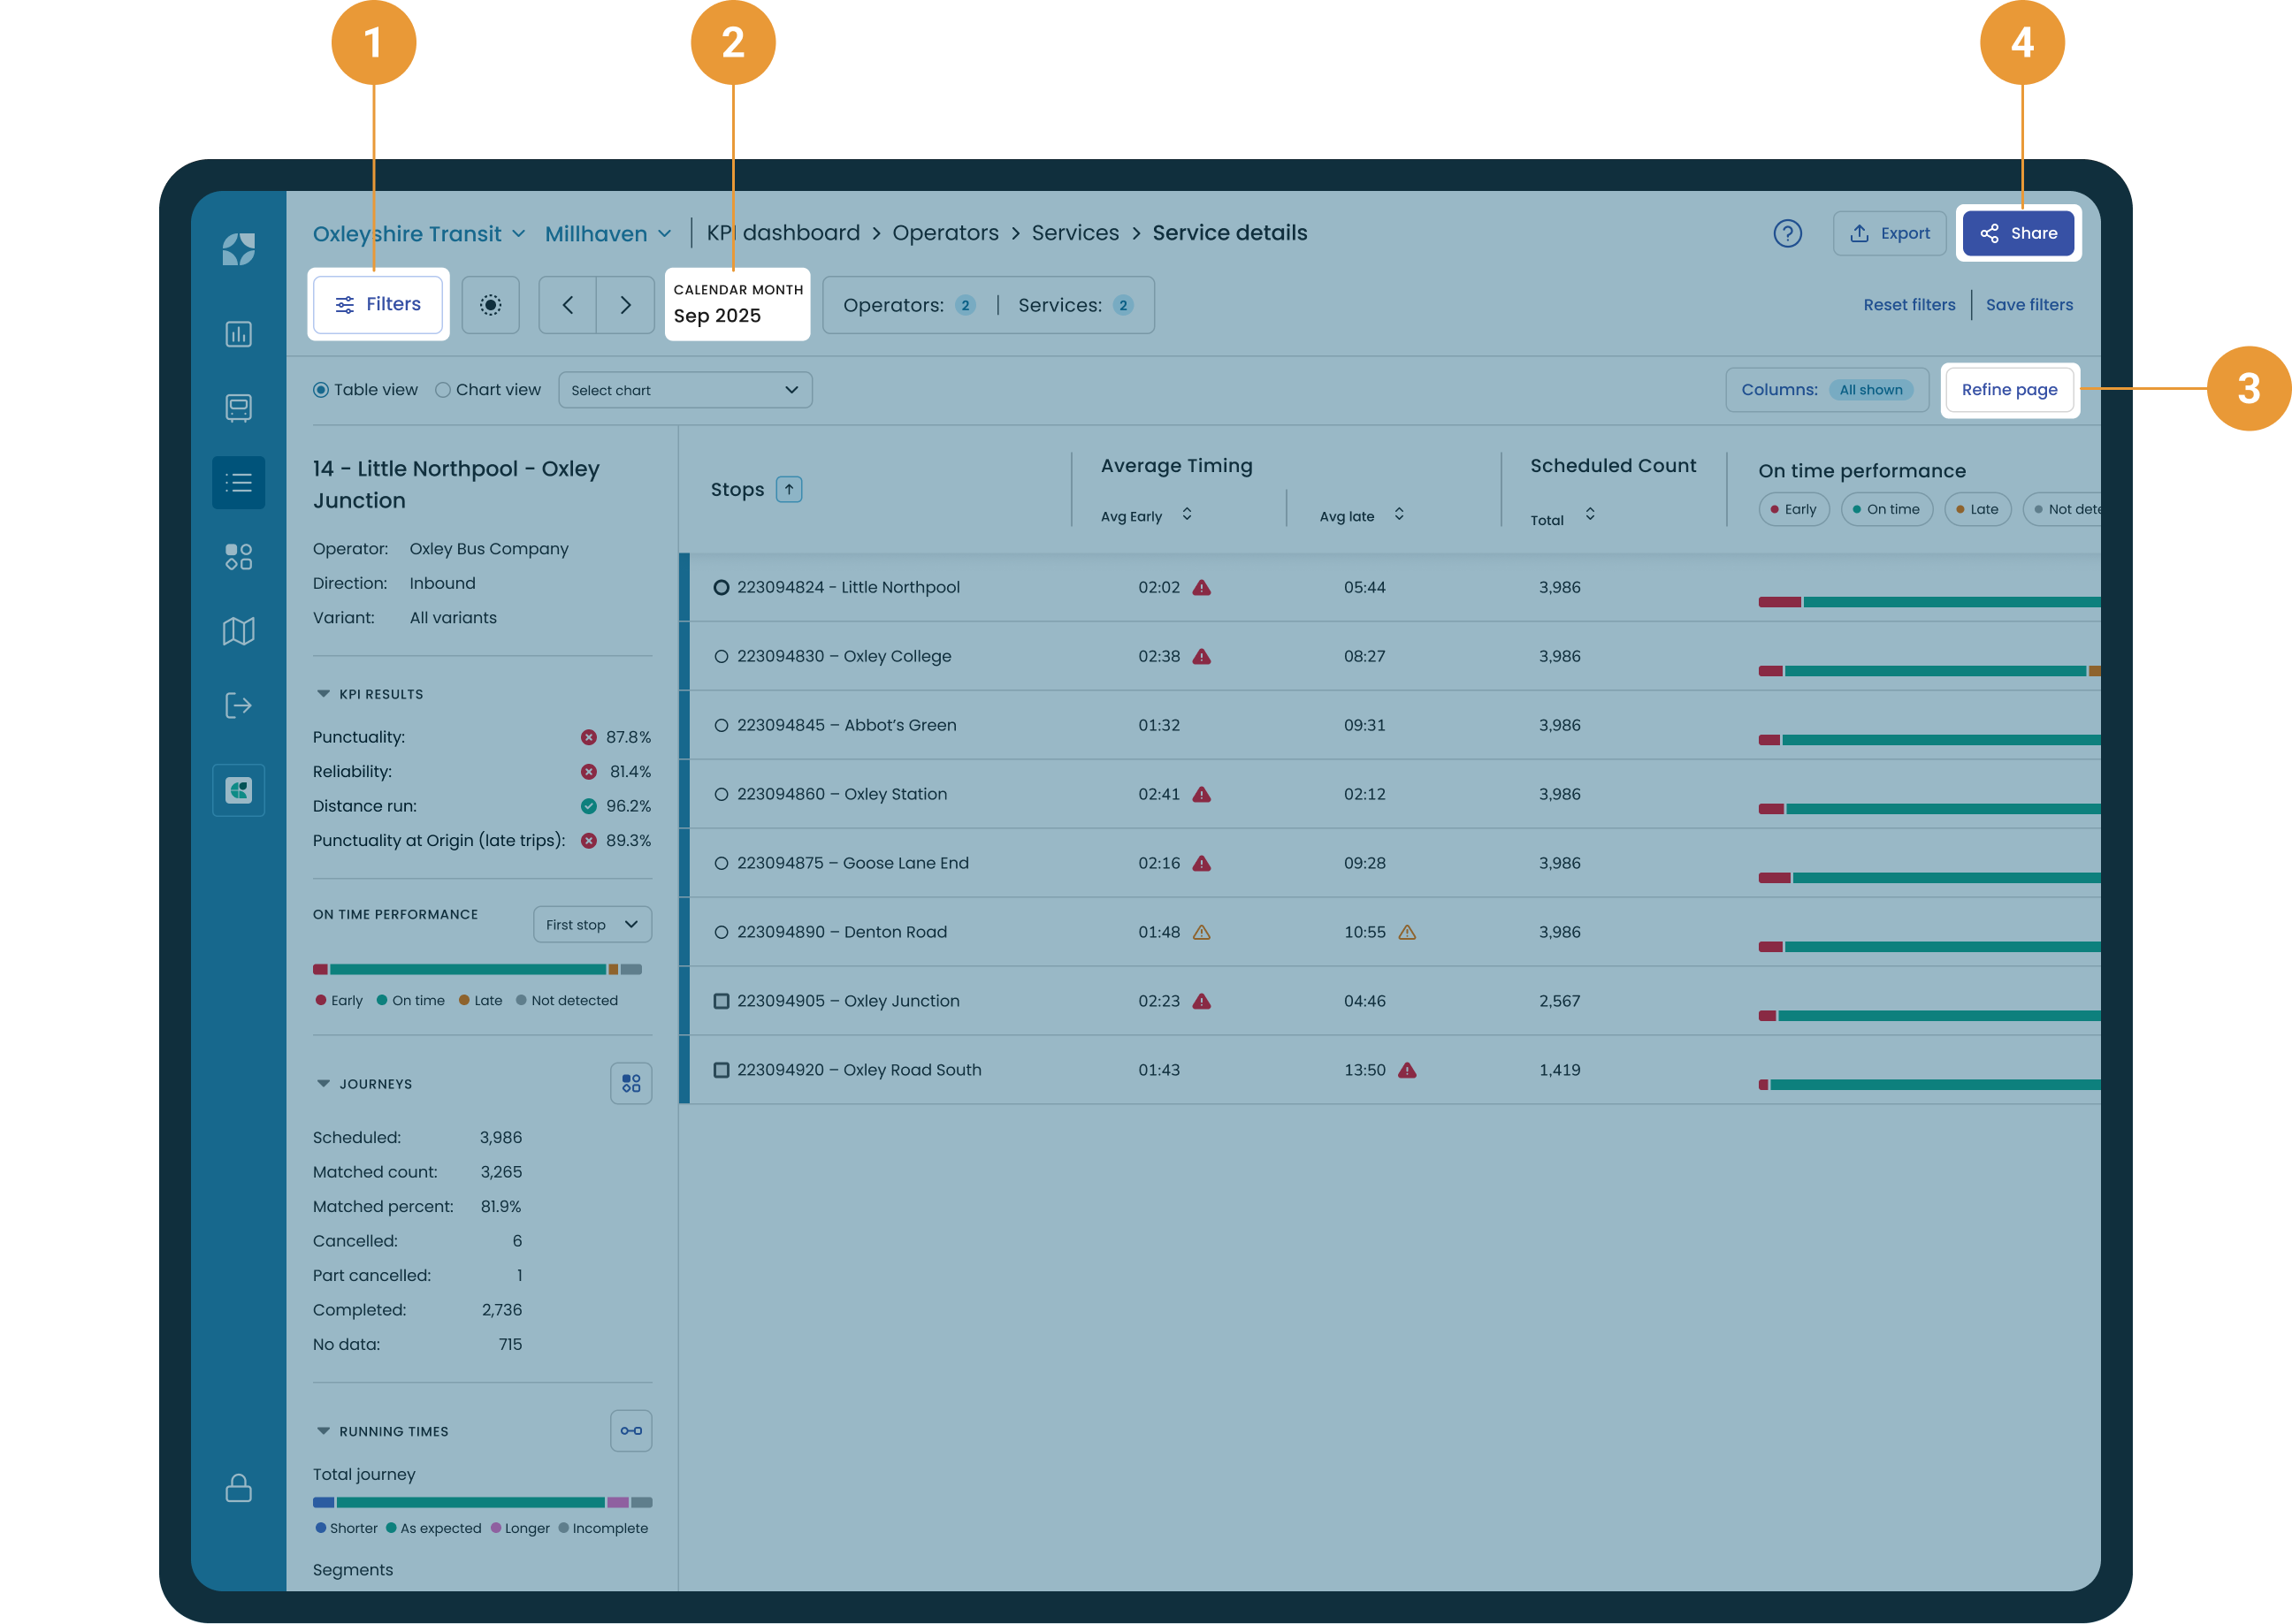
Task: Go to previous calendar month arrow
Action: [568, 305]
